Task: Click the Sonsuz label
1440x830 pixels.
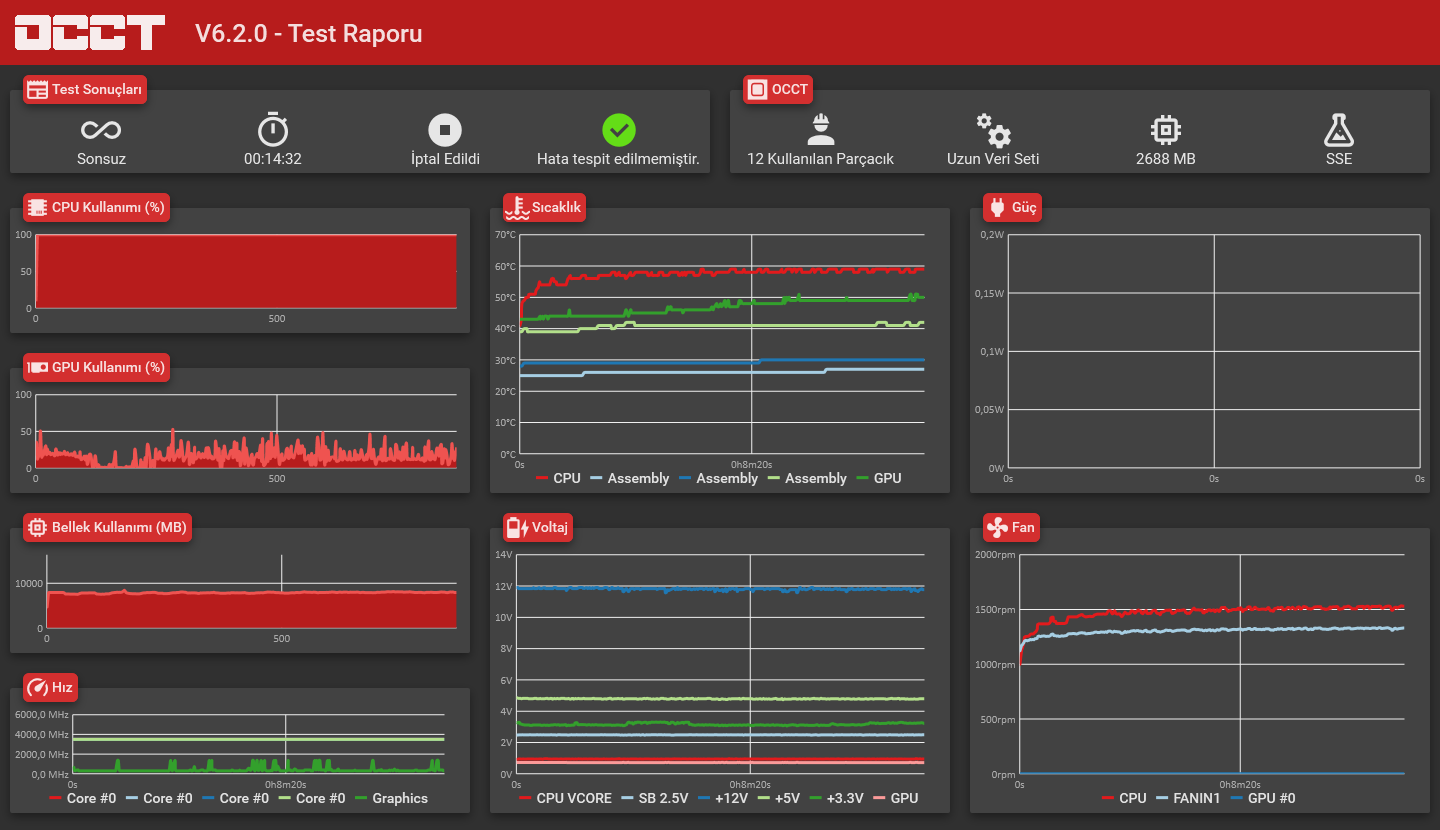Action: (x=101, y=159)
